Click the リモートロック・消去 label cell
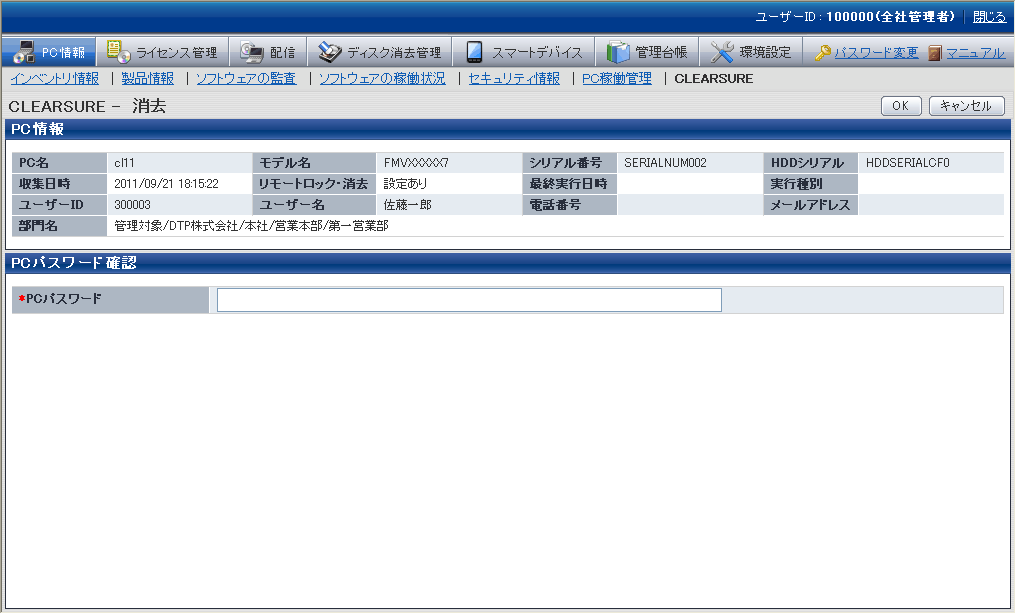This screenshot has width=1016, height=614. [314, 184]
